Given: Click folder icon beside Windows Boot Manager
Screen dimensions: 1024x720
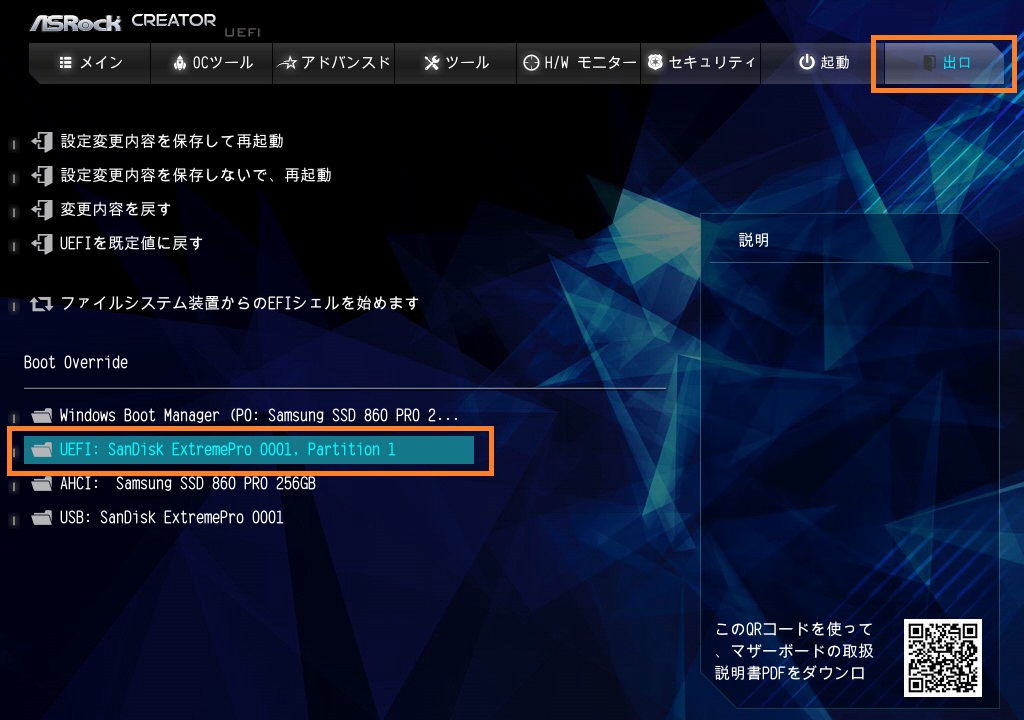Looking at the screenshot, I should coord(42,416).
